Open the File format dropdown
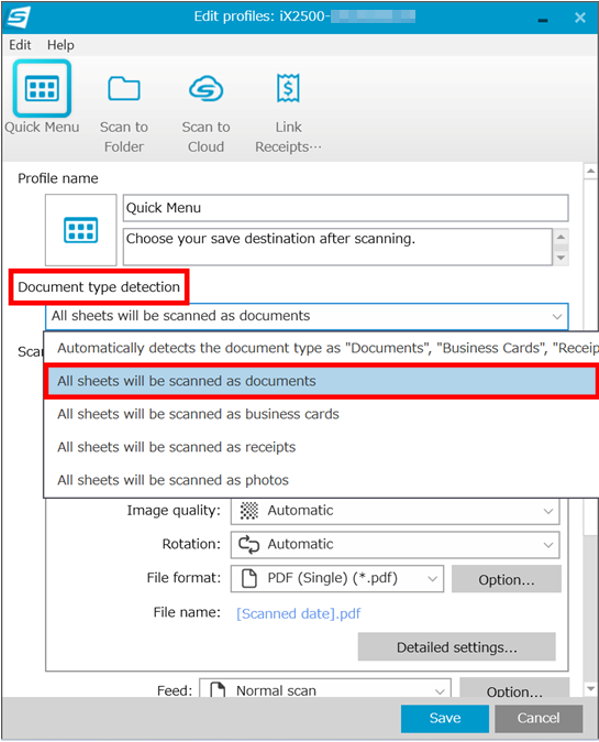This screenshot has height=742, width=599. click(x=337, y=578)
